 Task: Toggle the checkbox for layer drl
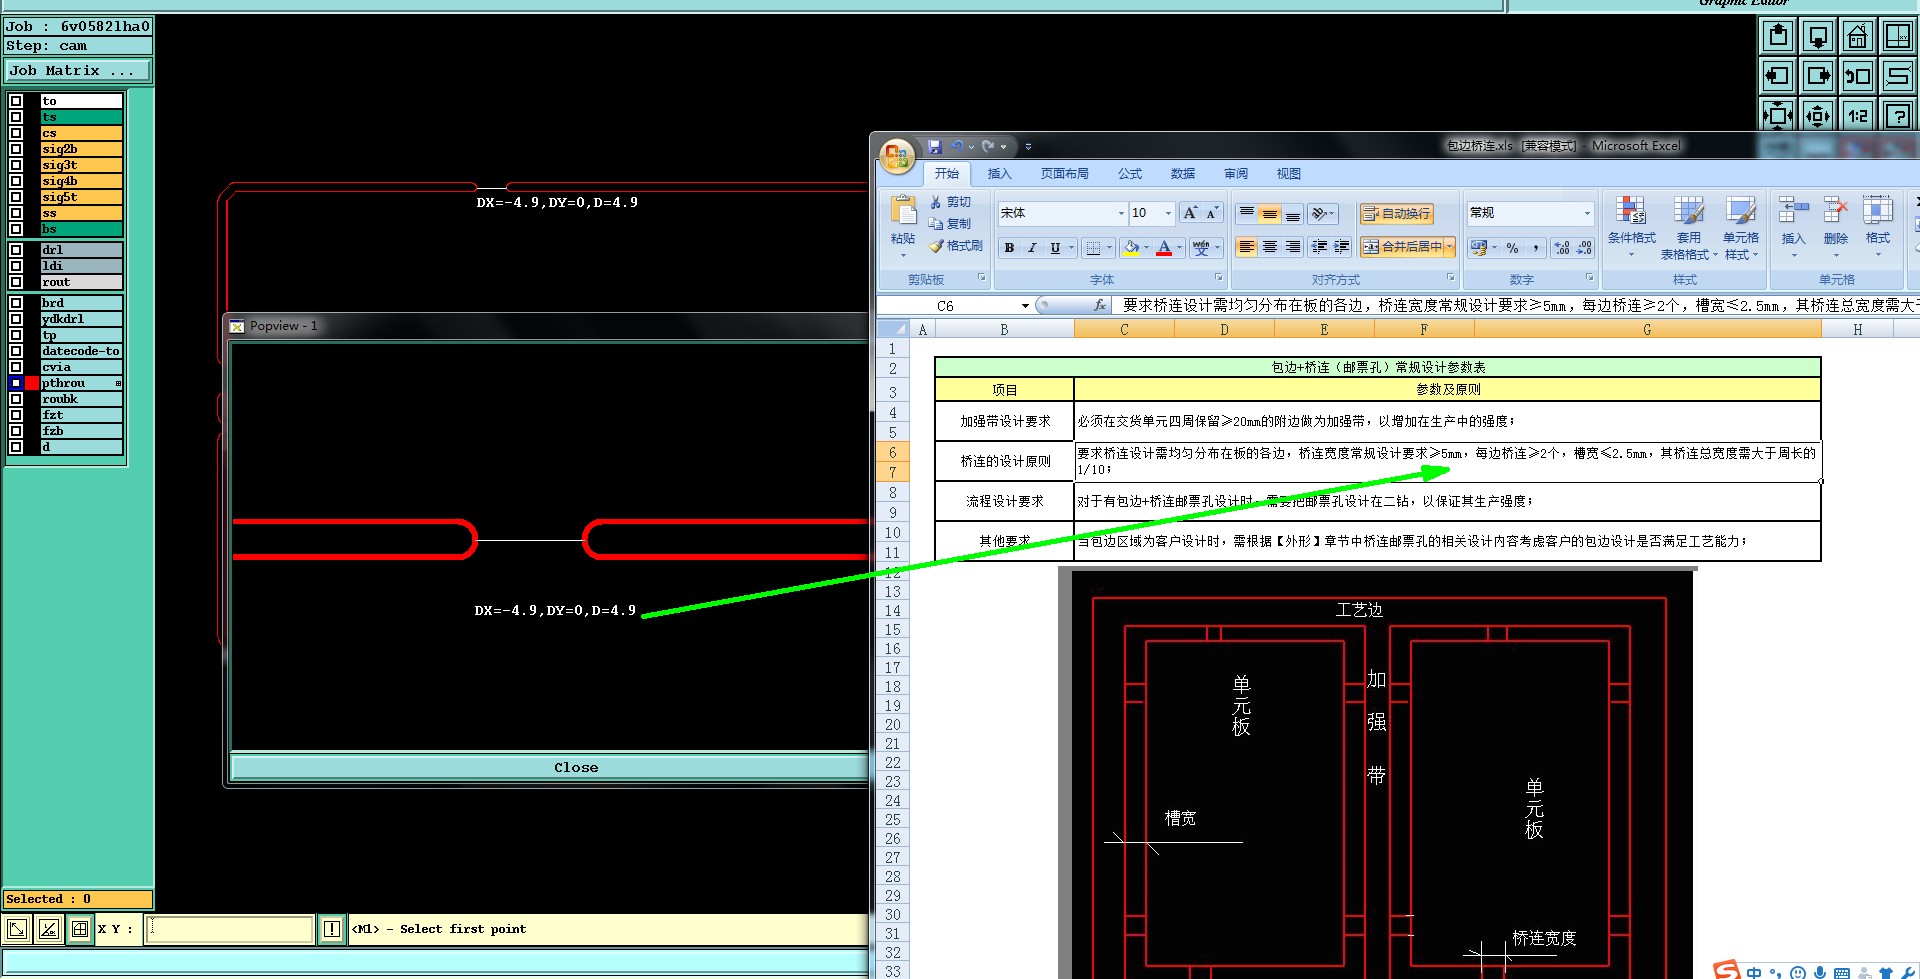[x=16, y=250]
